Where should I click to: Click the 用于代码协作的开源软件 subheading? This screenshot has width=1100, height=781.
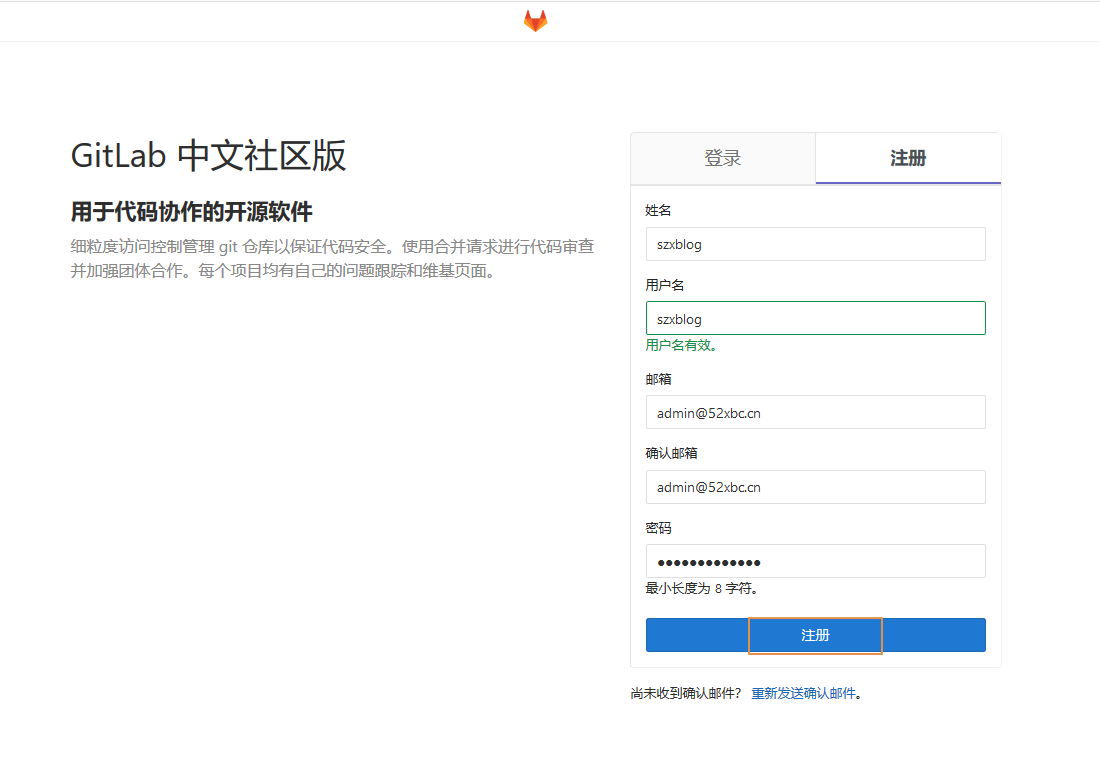[192, 212]
